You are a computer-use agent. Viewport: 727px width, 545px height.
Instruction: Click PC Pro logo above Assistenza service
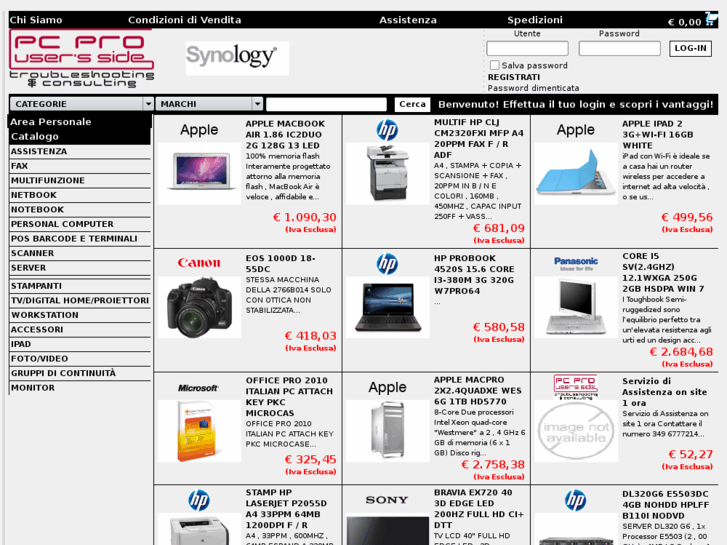coord(575,387)
